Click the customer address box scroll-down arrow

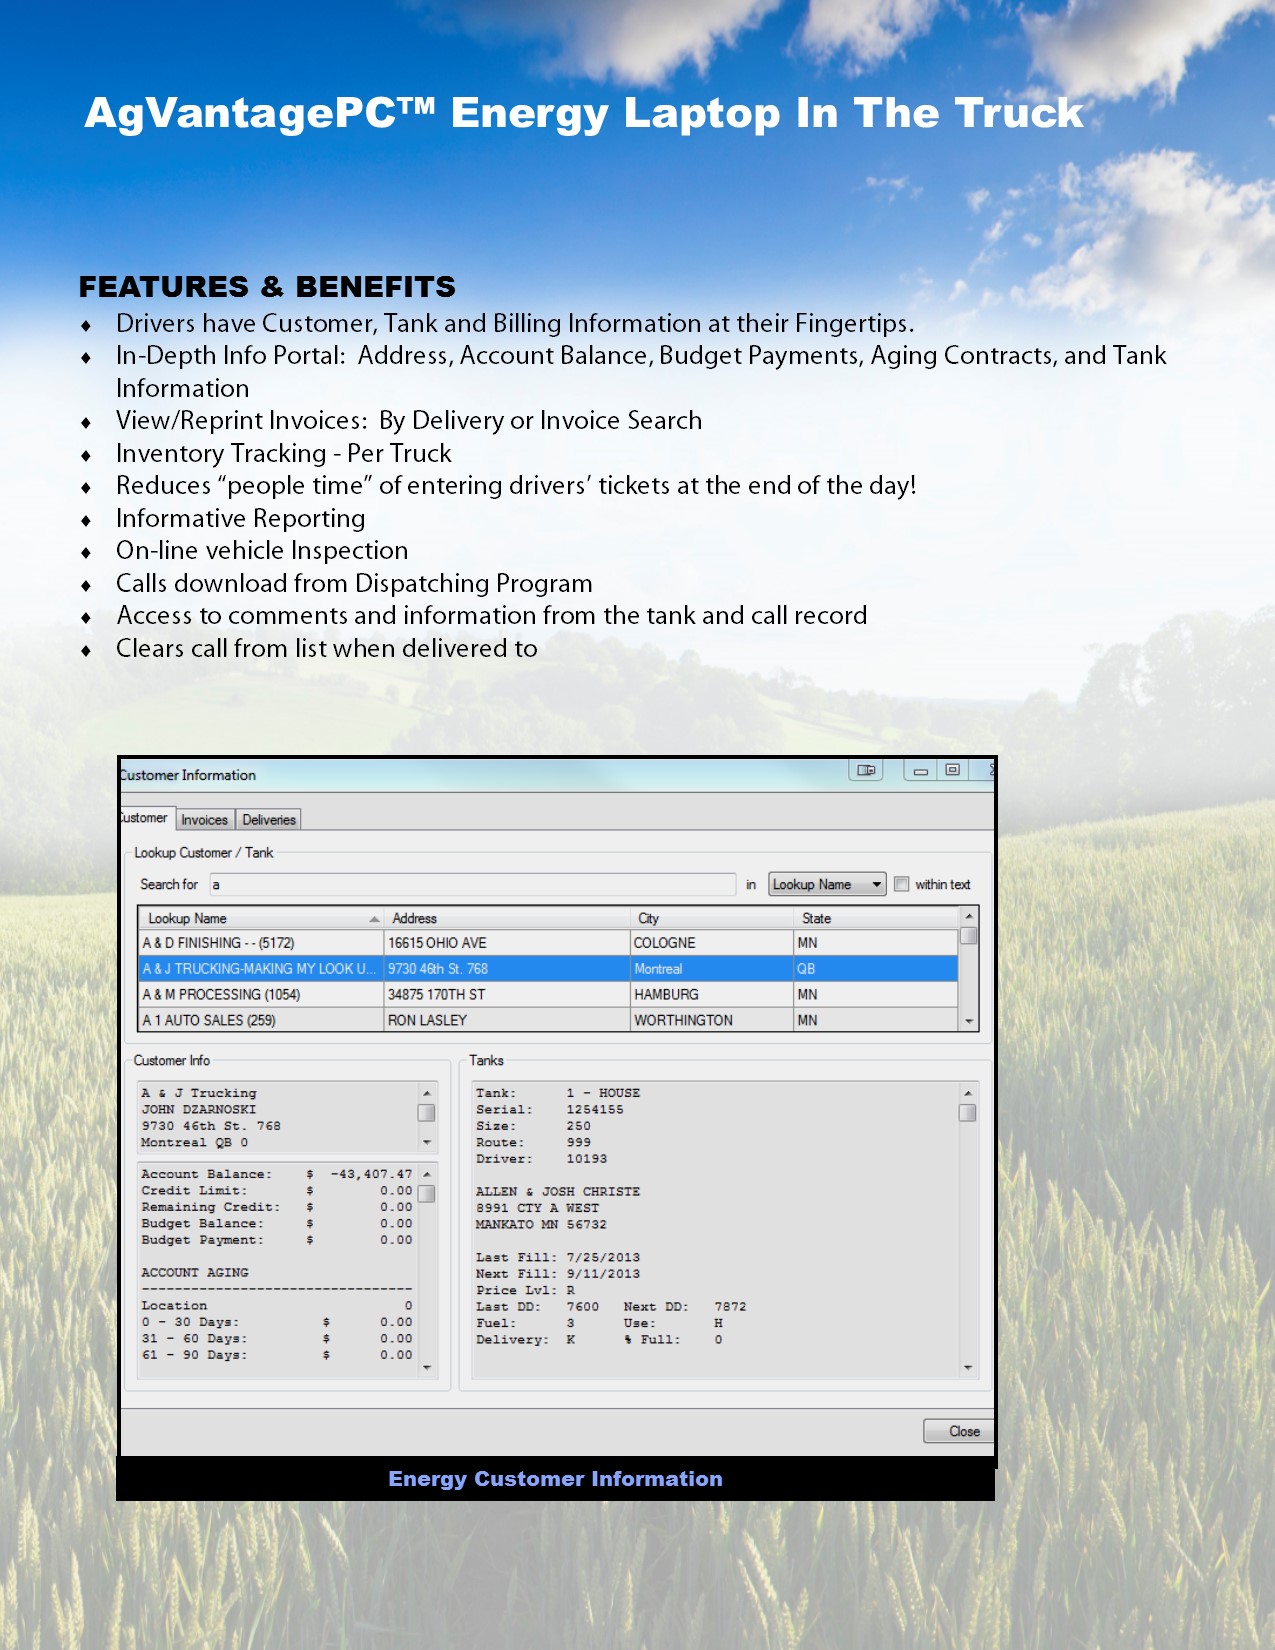pos(427,1142)
